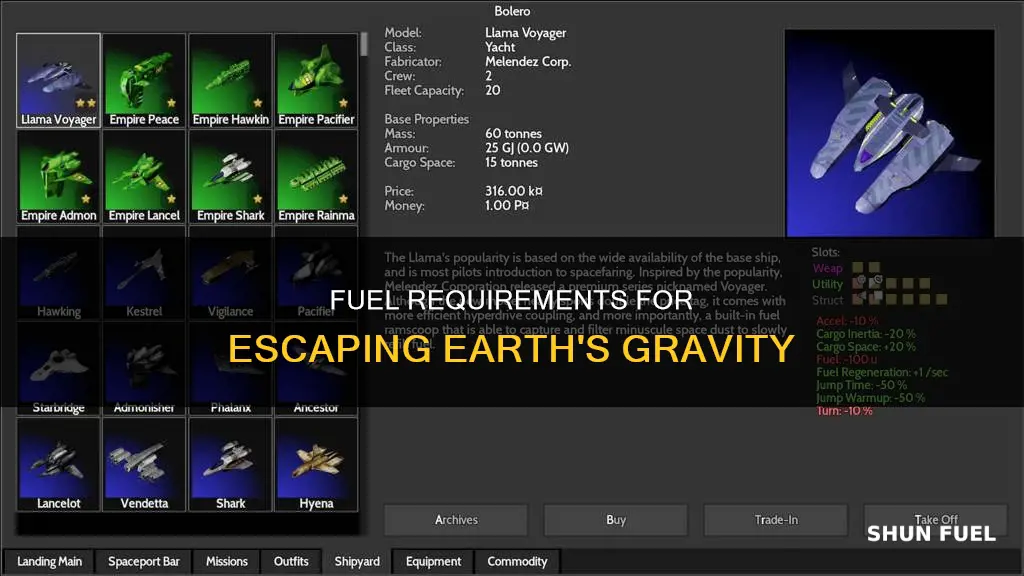Click the ship list scrollbar handle

pos(364,44)
